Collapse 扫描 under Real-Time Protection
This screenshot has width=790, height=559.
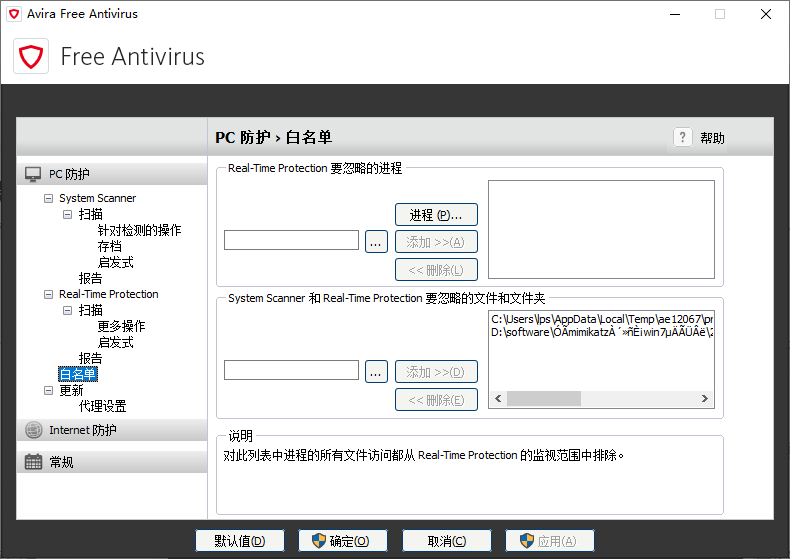pyautogui.click(x=67, y=311)
